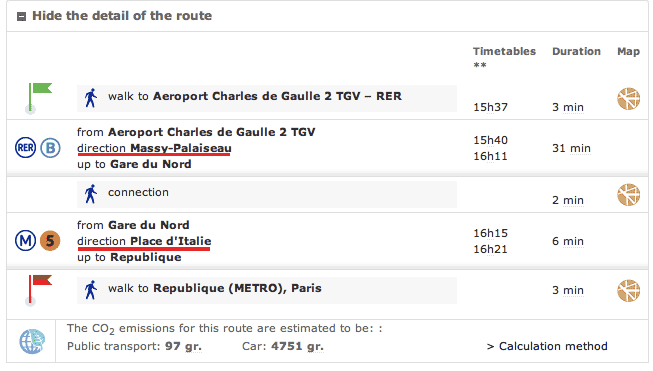The width and height of the screenshot is (653, 371).
Task: Click the RER logo icon
Action: click(x=25, y=148)
